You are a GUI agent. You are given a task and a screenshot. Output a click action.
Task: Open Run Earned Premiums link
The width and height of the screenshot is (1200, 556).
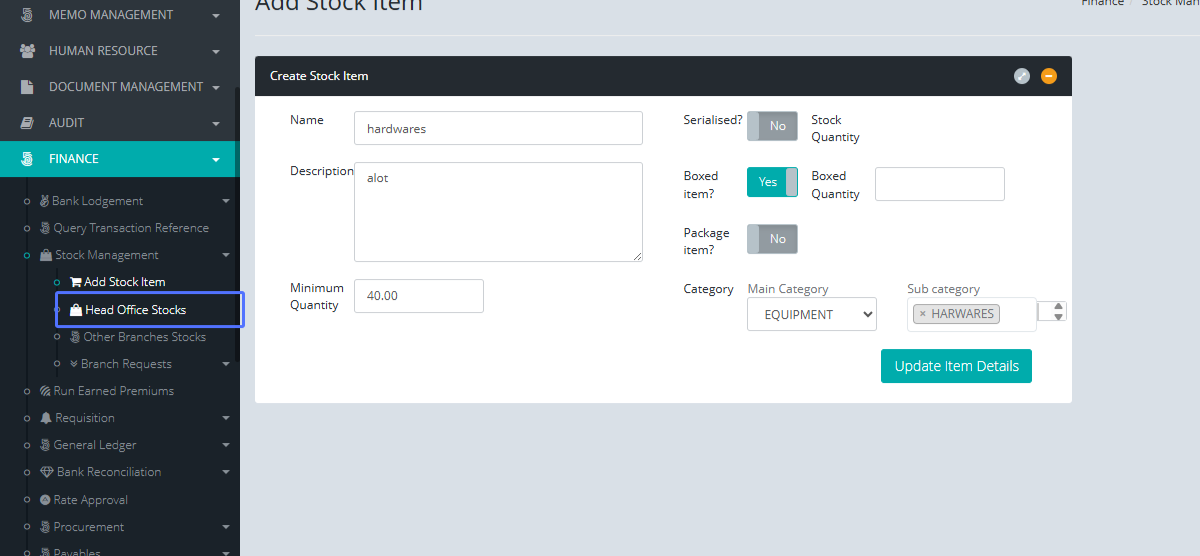click(x=113, y=391)
